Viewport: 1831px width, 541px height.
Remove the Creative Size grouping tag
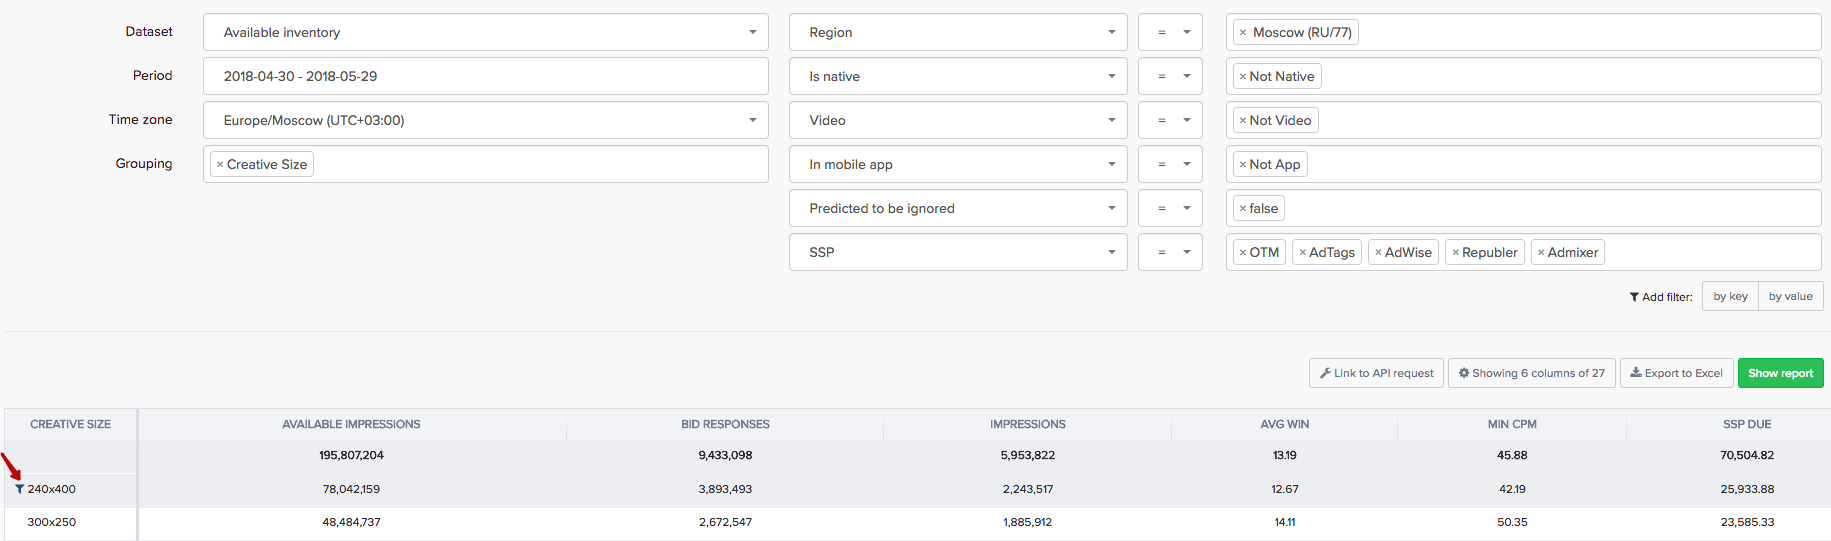pyautogui.click(x=220, y=165)
